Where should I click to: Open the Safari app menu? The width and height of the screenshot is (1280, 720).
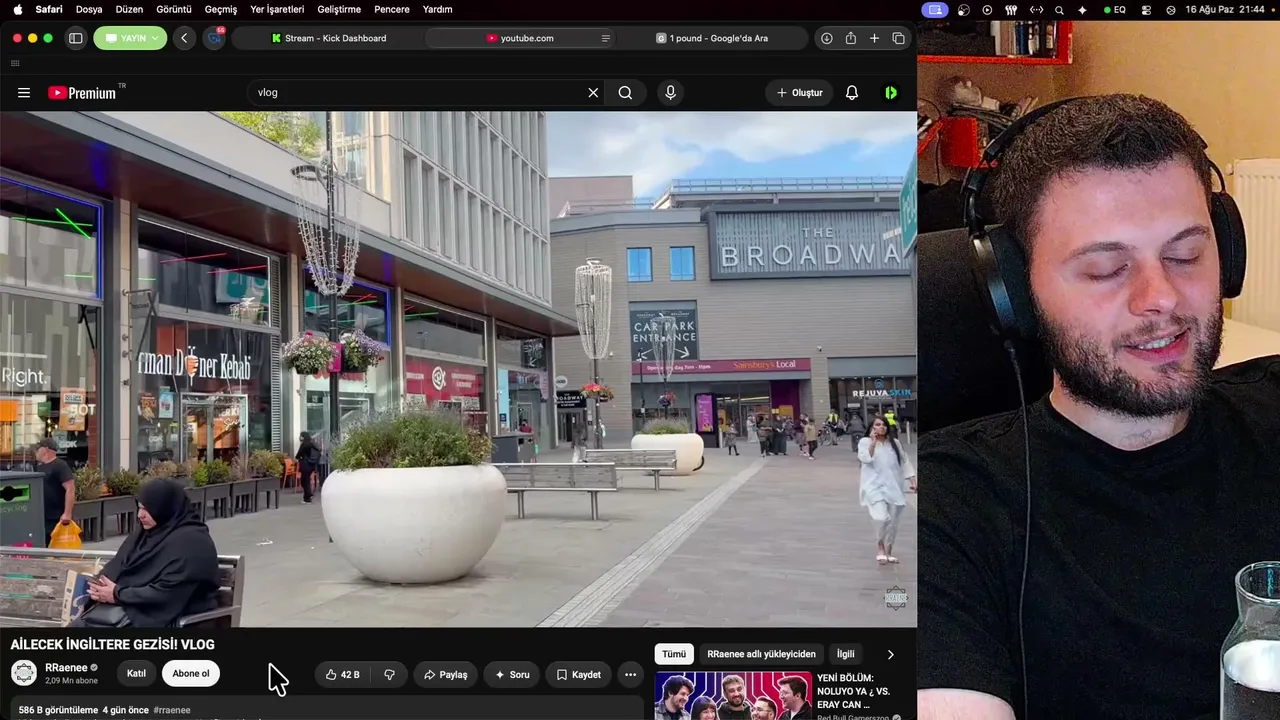pyautogui.click(x=49, y=9)
